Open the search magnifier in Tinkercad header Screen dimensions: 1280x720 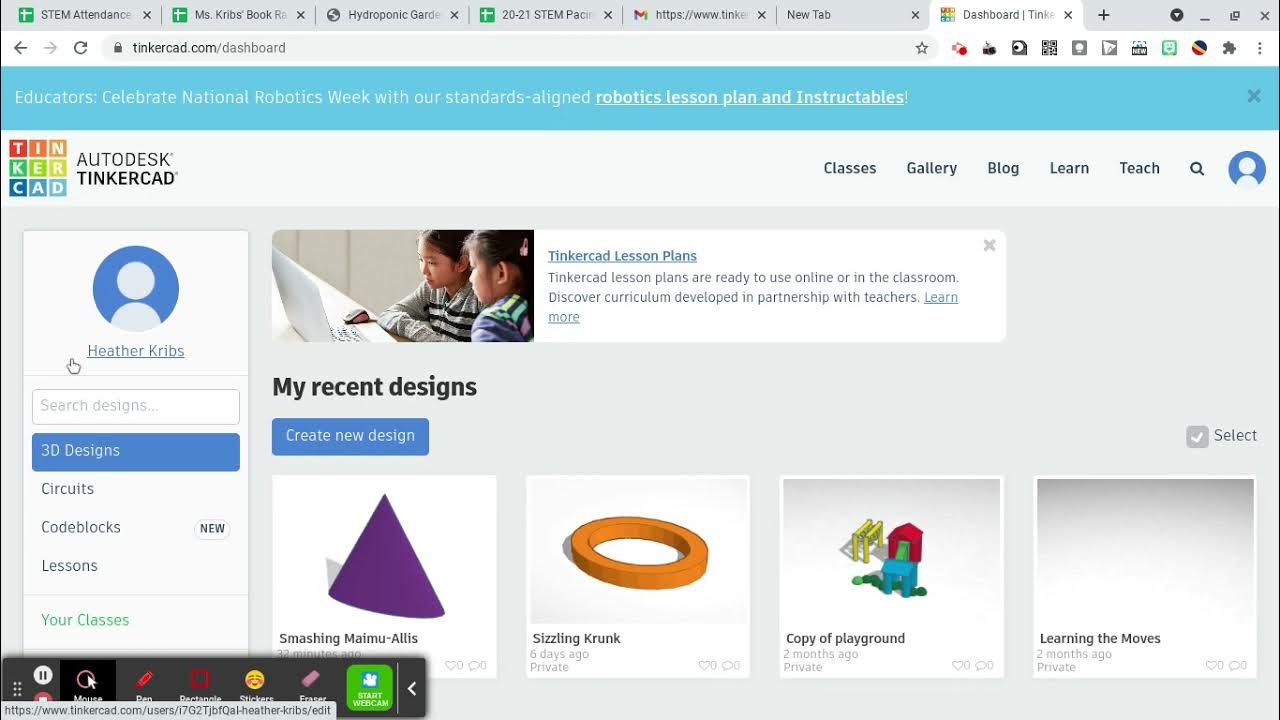point(1197,168)
